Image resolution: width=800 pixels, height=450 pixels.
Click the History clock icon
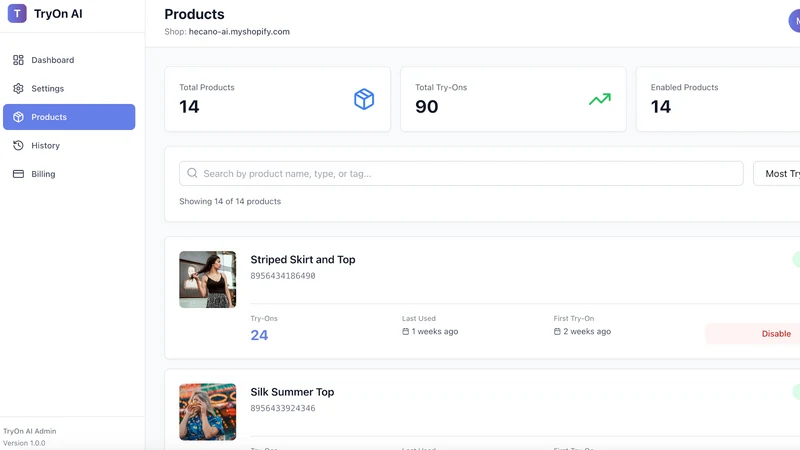click(18, 145)
